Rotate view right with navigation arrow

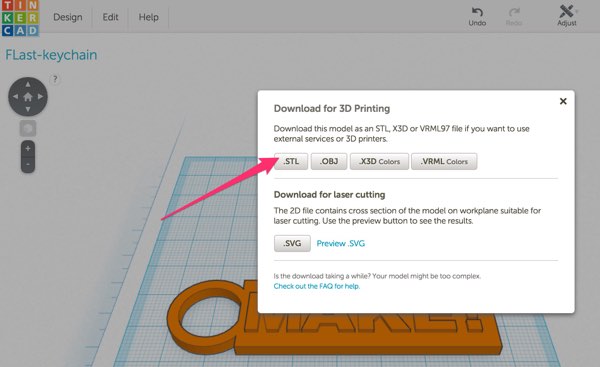(x=41, y=97)
